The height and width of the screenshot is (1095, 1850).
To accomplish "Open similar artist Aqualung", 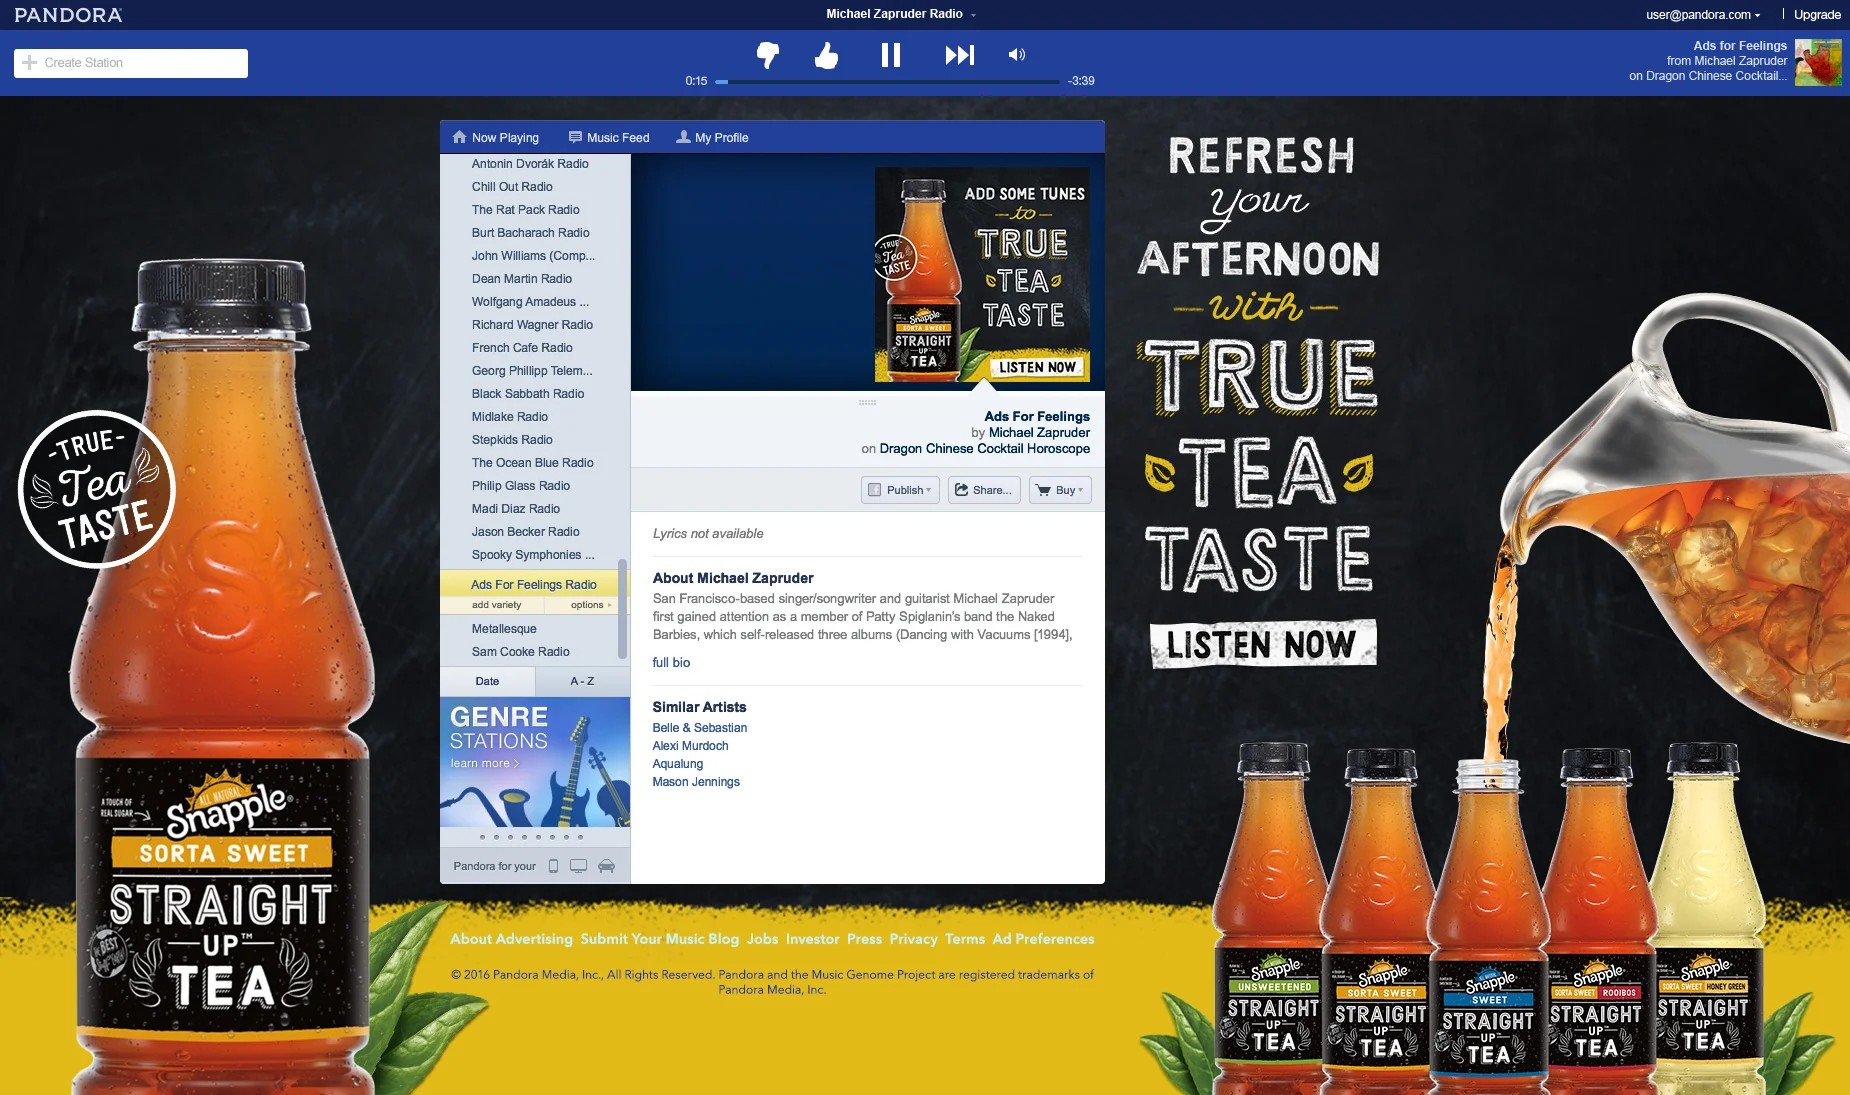I will pos(678,764).
